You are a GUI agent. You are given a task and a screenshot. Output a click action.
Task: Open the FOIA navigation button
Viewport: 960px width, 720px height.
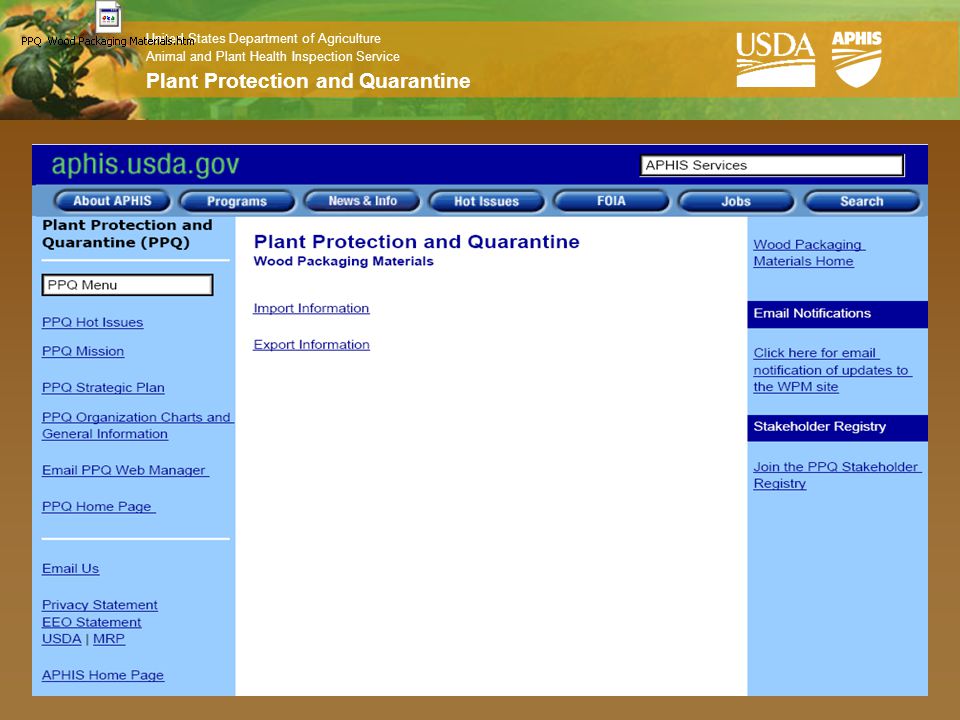(x=611, y=201)
